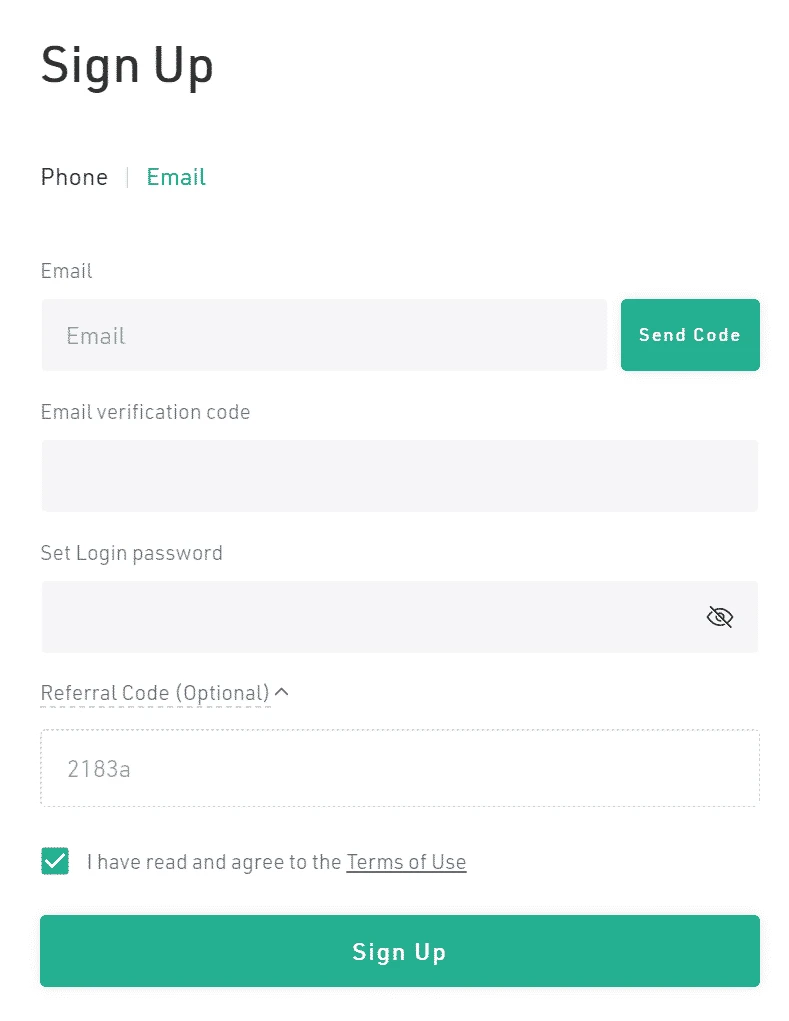Click the Email verification code field
The width and height of the screenshot is (789, 1021).
(x=399, y=476)
